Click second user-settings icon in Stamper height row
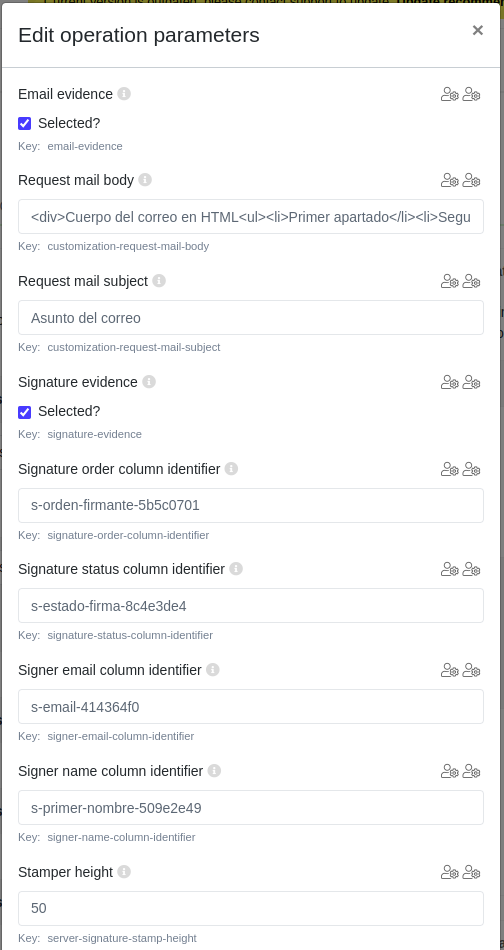Image resolution: width=504 pixels, height=950 pixels. click(471, 872)
